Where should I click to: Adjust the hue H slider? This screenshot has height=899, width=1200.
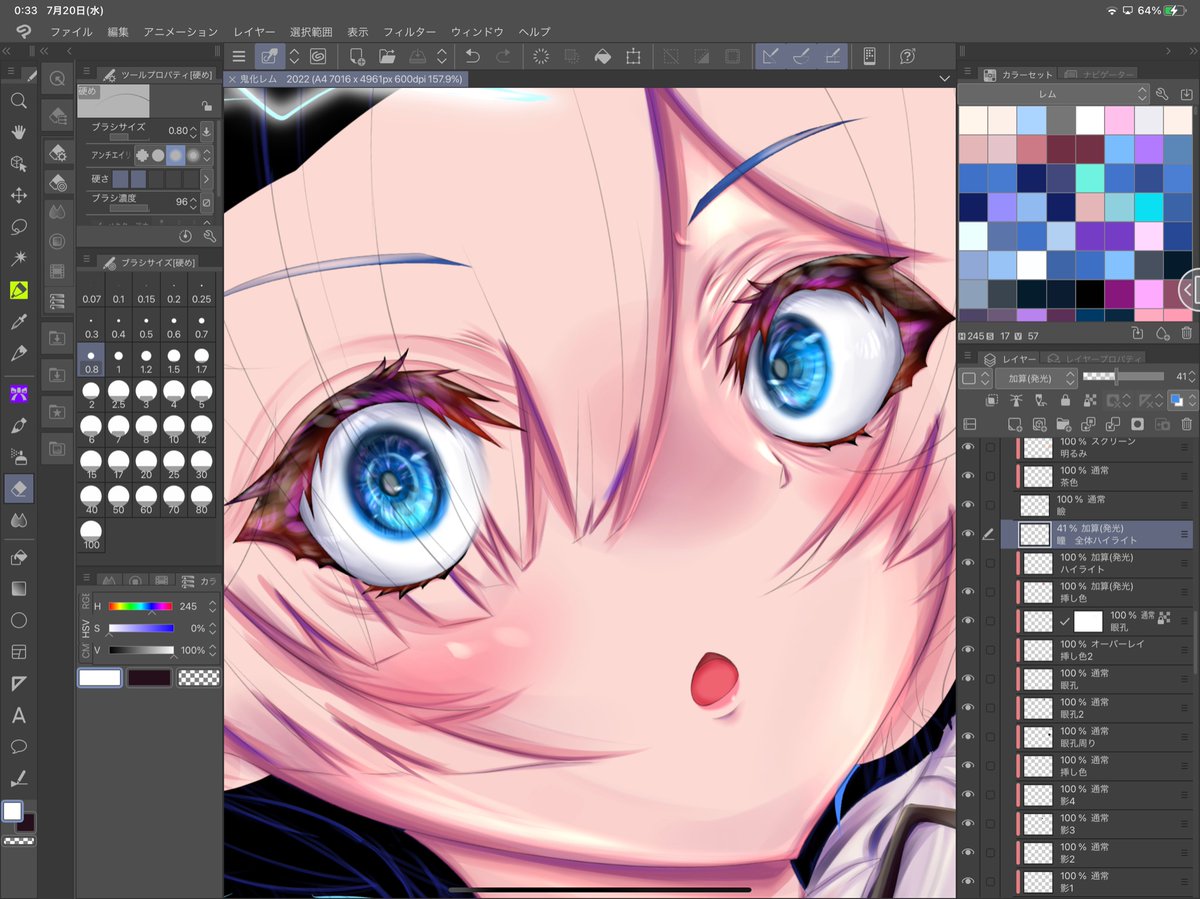click(140, 606)
